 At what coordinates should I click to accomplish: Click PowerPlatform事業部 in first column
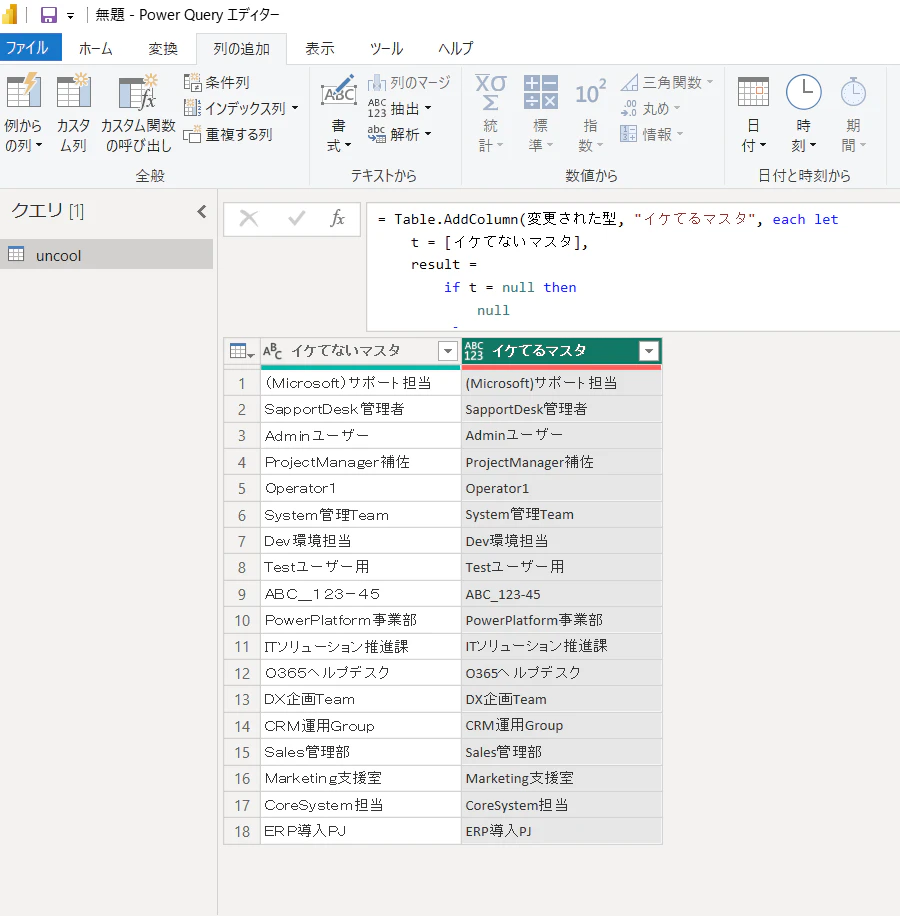360,620
